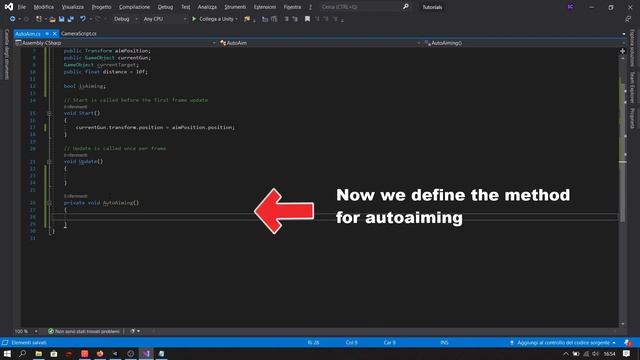
Task: Open the Strumenti menu
Action: tap(235, 7)
